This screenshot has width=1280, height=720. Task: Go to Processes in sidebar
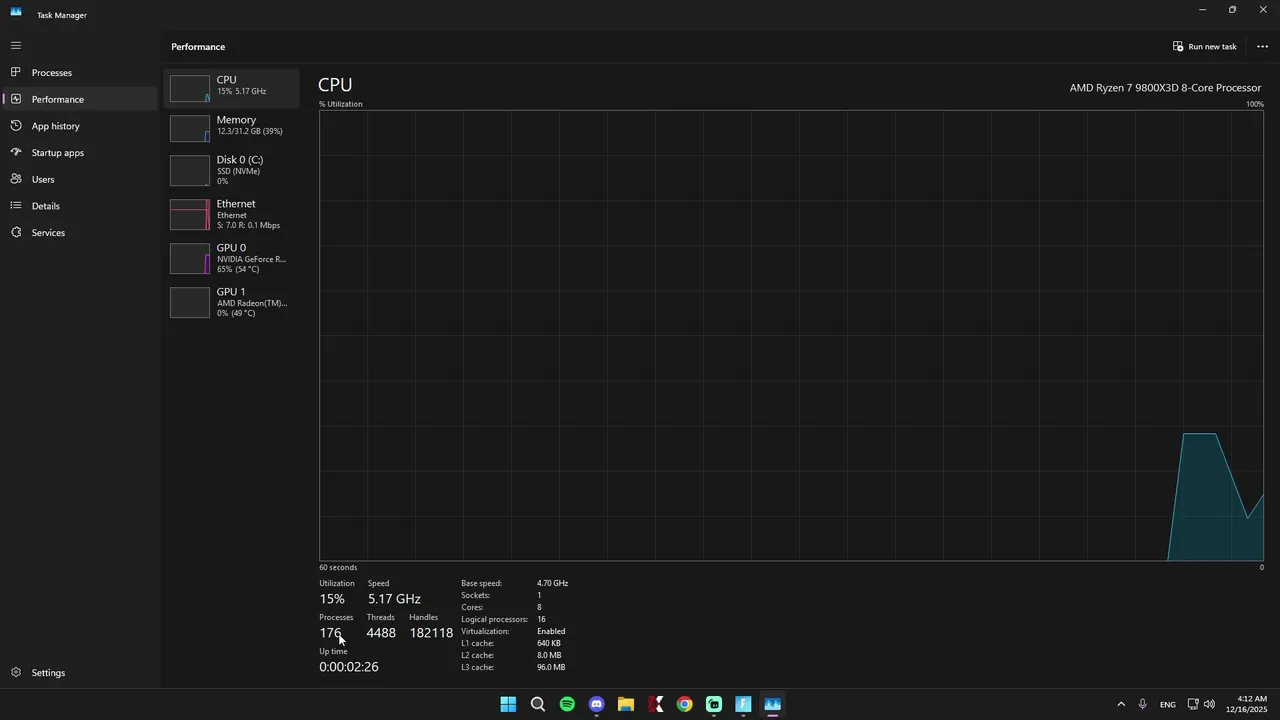(52, 73)
